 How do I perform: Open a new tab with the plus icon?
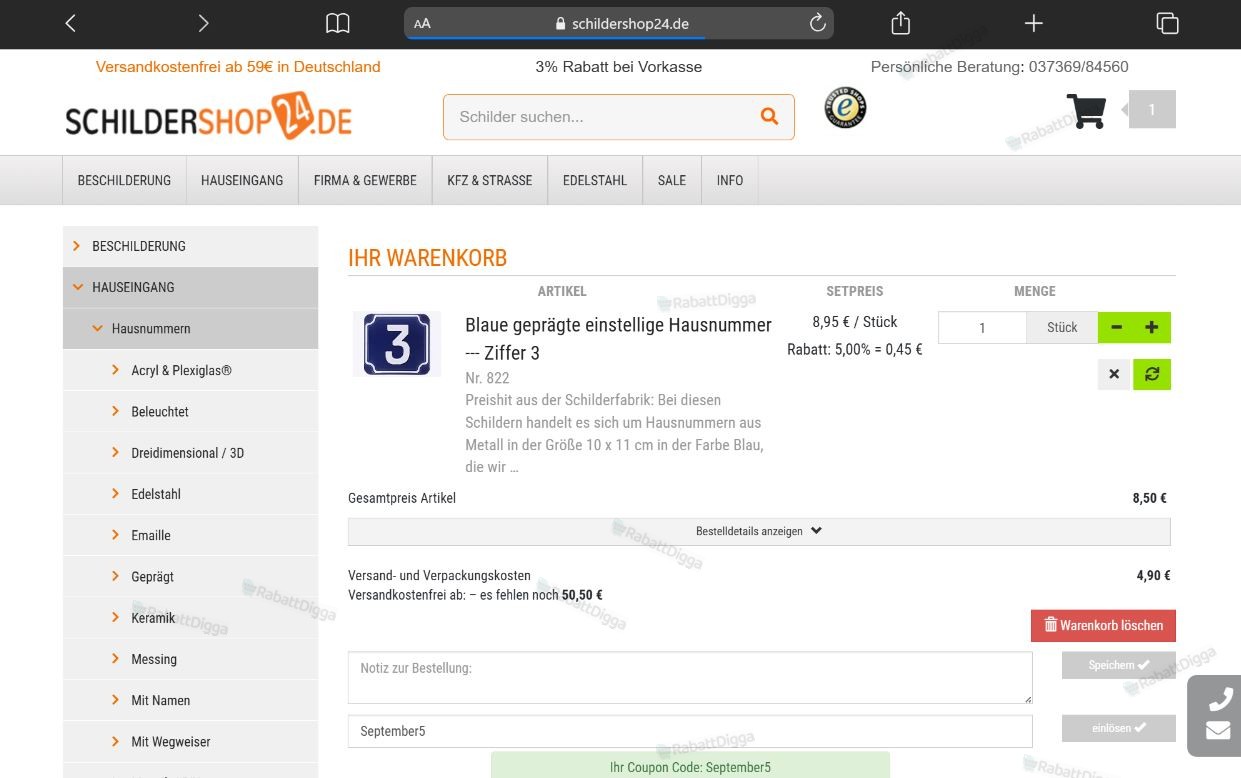[x=1034, y=23]
